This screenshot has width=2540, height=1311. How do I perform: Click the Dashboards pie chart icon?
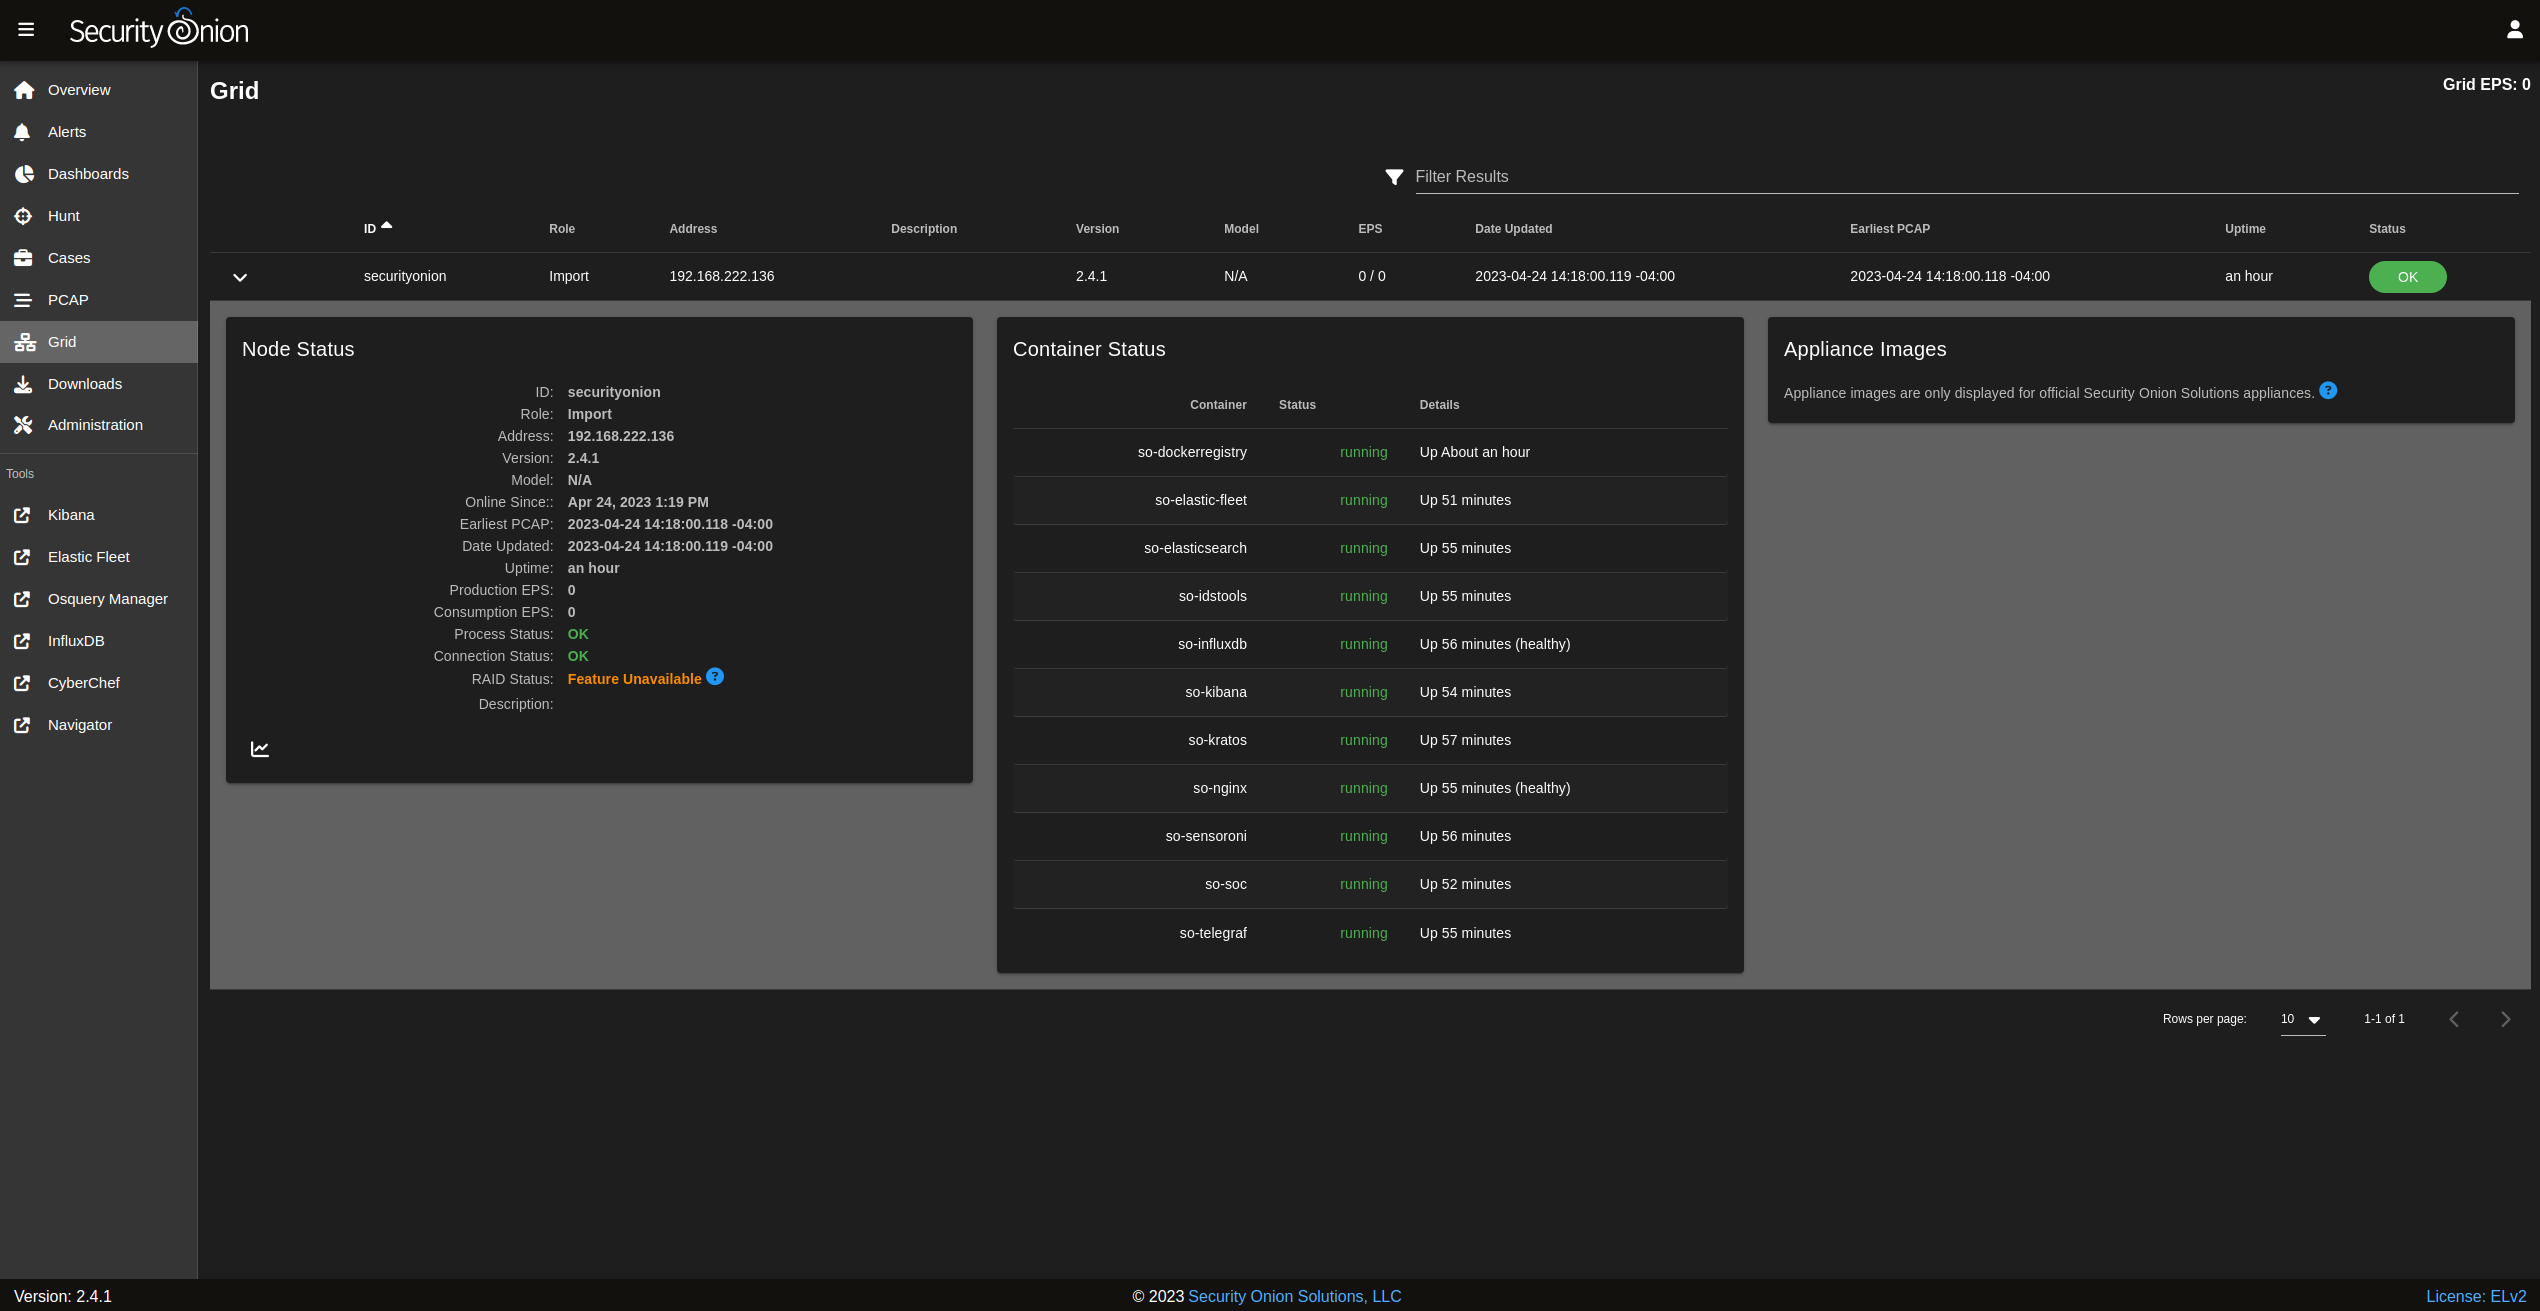click(x=24, y=174)
